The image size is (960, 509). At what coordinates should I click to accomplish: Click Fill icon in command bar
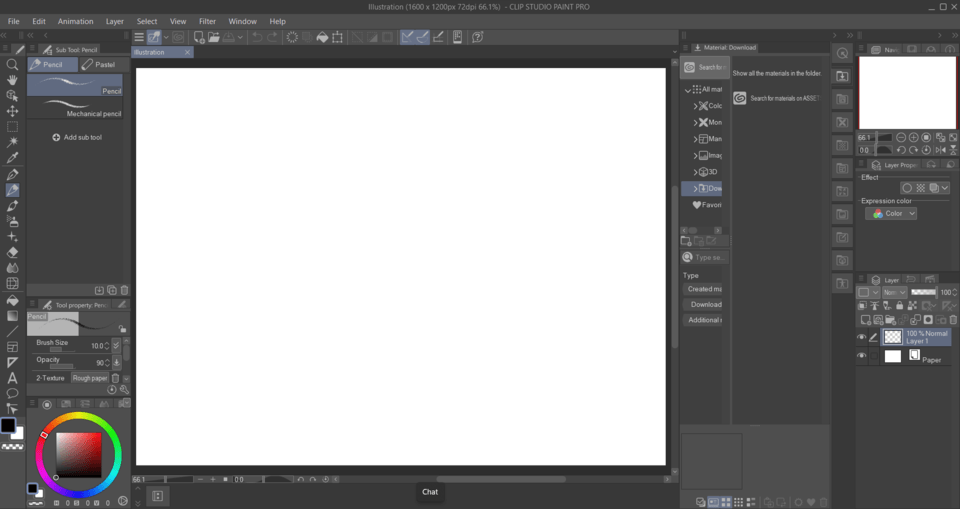pyautogui.click(x=322, y=37)
